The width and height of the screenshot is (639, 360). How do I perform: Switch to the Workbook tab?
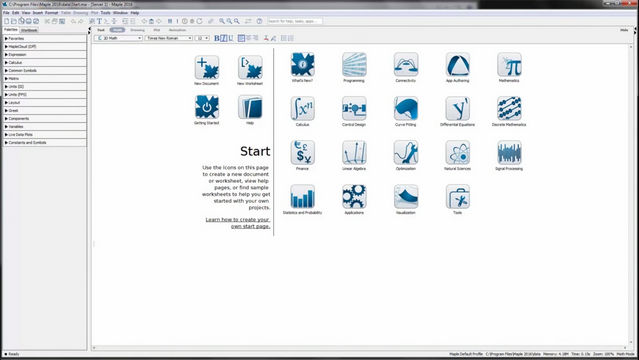[29, 30]
